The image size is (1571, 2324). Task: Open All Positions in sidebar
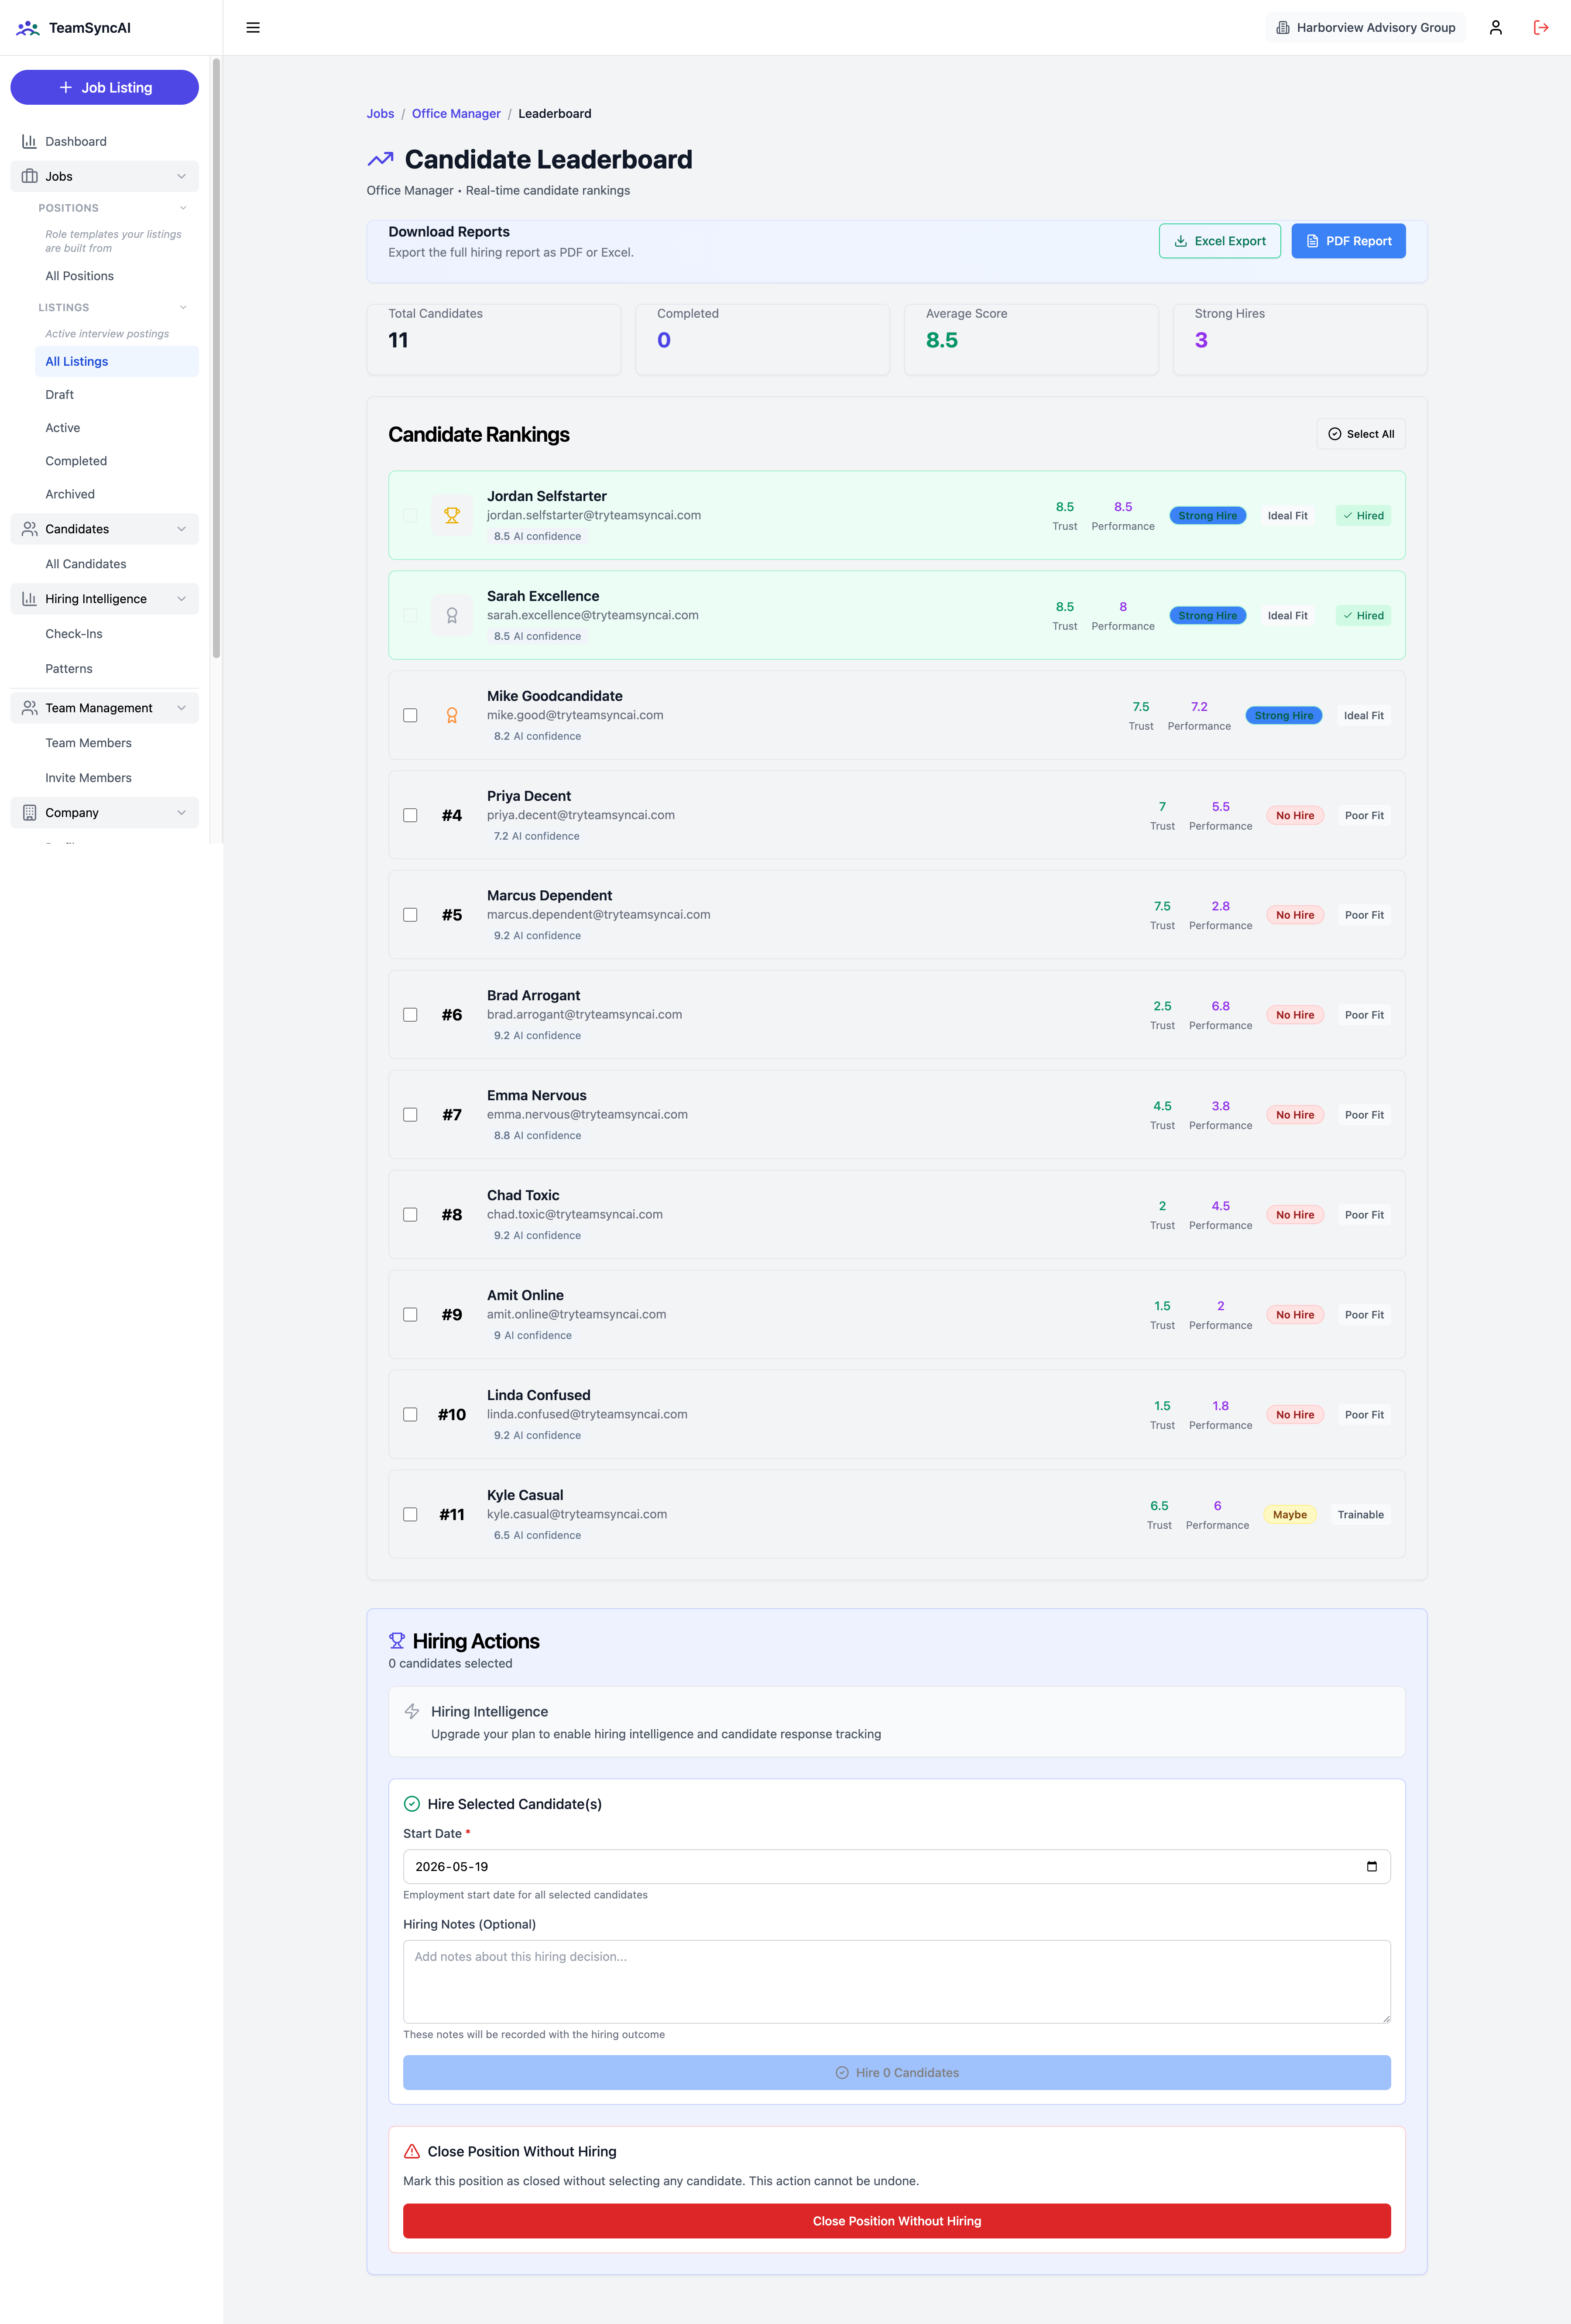pos(116,276)
